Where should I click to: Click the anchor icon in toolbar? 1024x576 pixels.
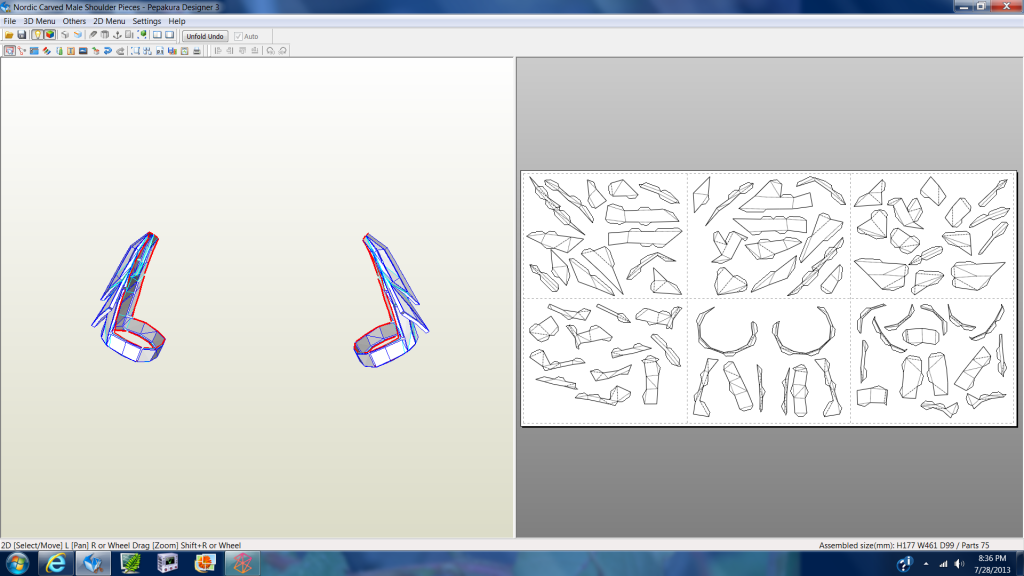pyautogui.click(x=117, y=35)
